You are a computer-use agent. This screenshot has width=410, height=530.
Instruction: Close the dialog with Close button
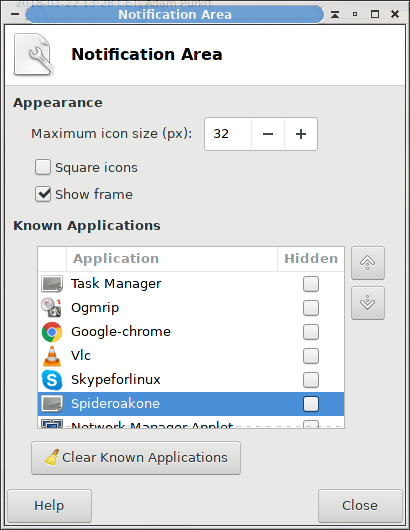360,506
